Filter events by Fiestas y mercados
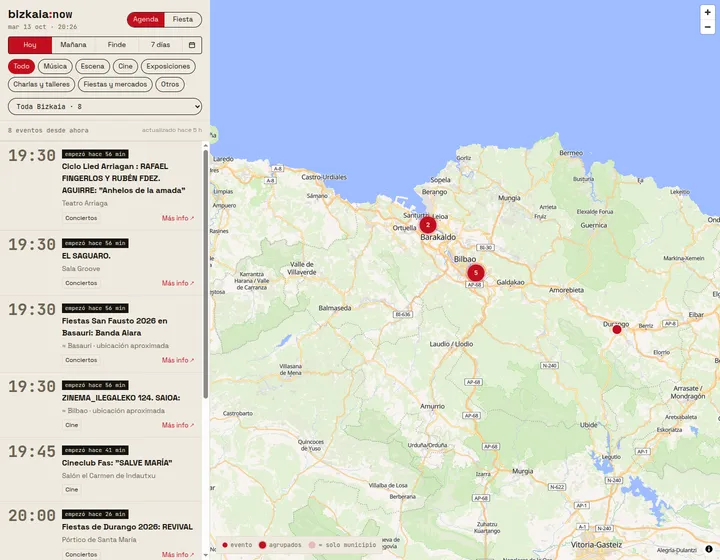The image size is (720, 560). pos(115,84)
